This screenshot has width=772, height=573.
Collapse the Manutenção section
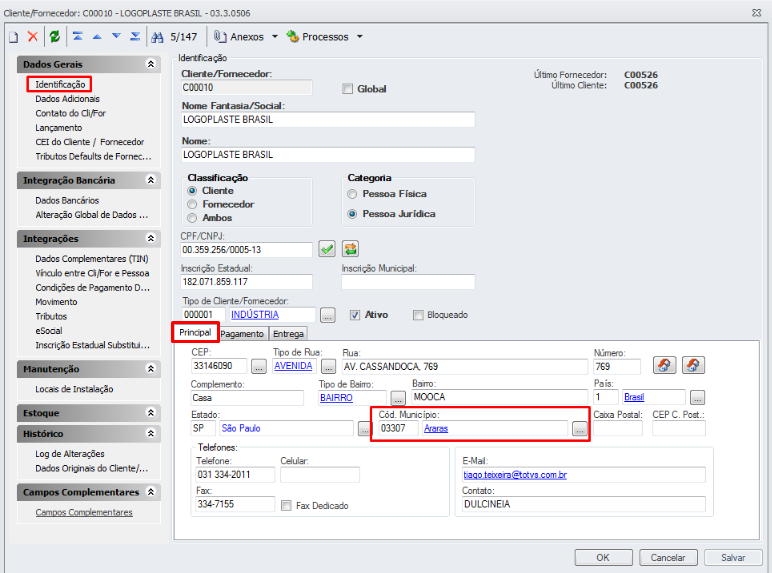[151, 369]
